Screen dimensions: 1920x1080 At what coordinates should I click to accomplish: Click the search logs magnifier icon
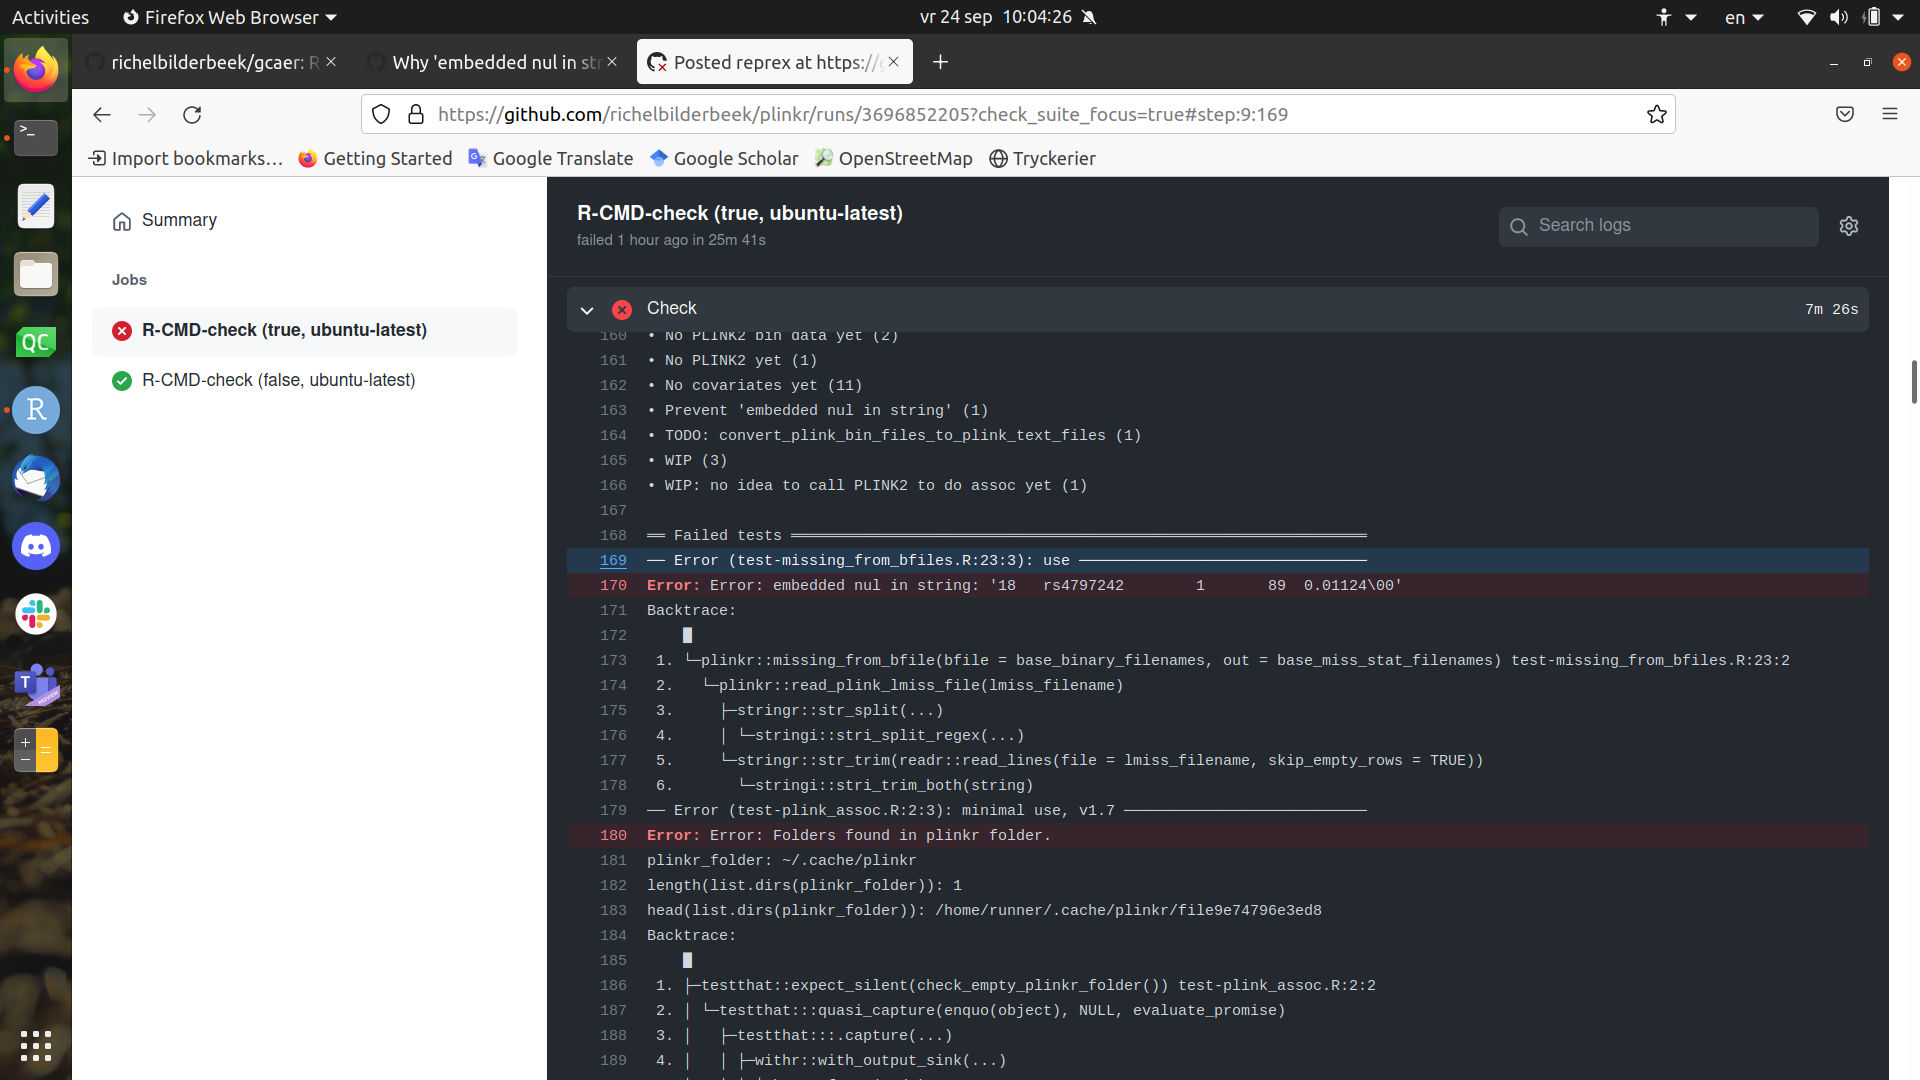click(1519, 227)
